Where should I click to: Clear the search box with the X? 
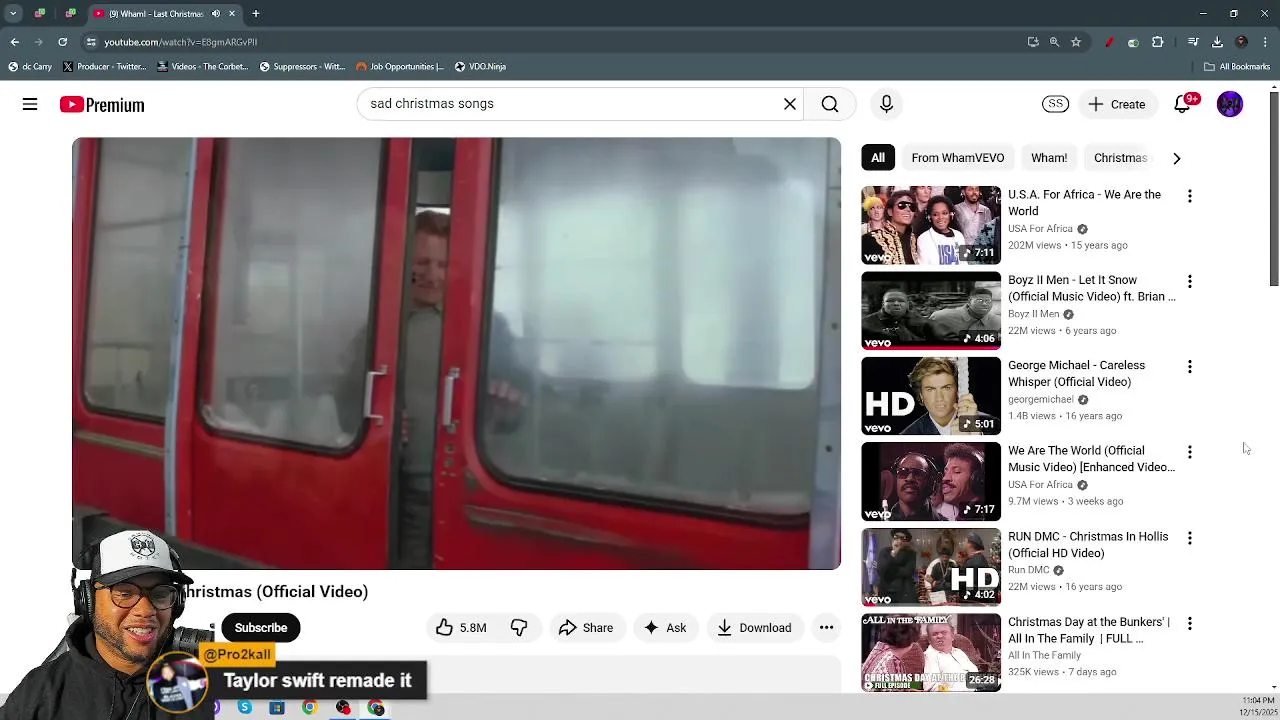coord(790,104)
